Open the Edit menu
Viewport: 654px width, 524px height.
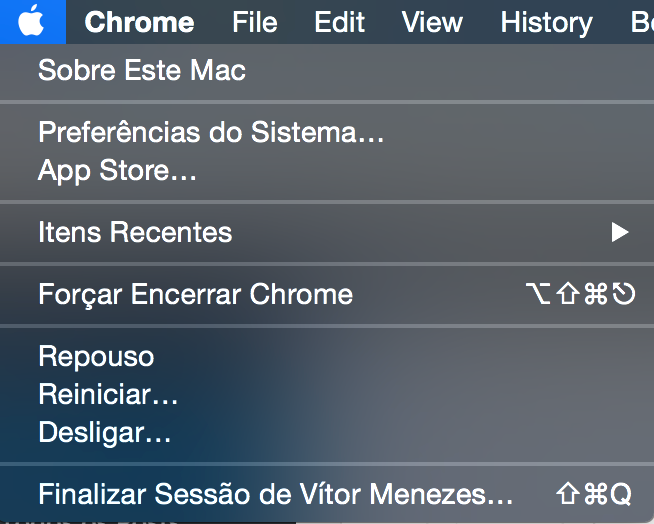(339, 22)
